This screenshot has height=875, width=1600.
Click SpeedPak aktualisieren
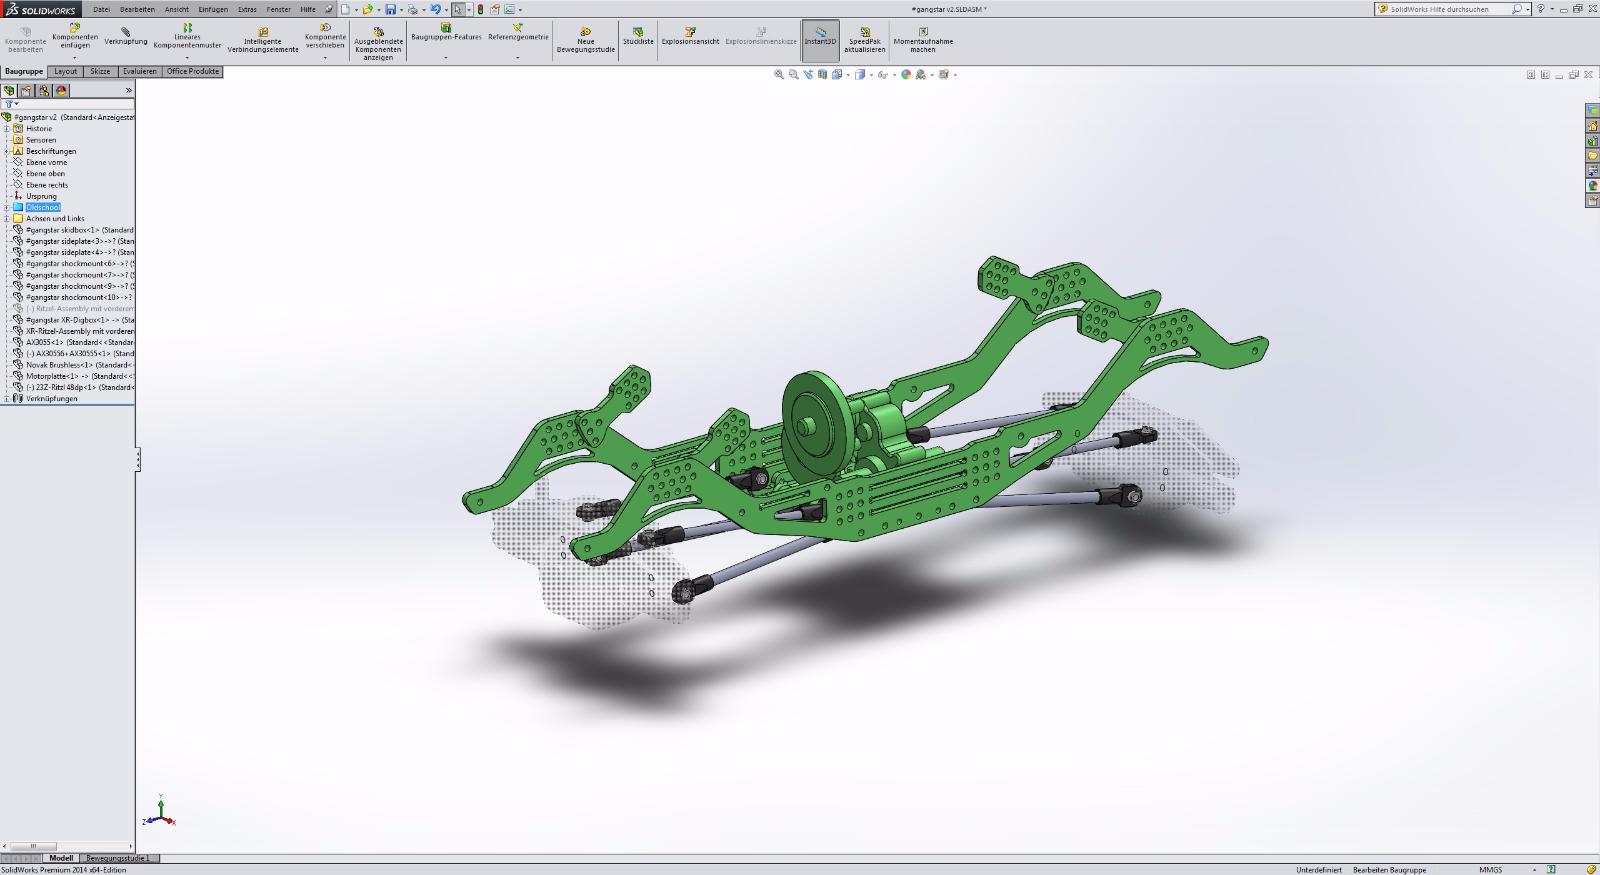coord(865,40)
